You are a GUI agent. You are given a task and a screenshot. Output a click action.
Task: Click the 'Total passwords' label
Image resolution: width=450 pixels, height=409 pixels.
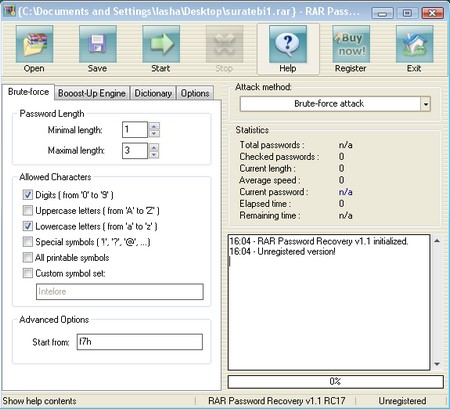(272, 145)
